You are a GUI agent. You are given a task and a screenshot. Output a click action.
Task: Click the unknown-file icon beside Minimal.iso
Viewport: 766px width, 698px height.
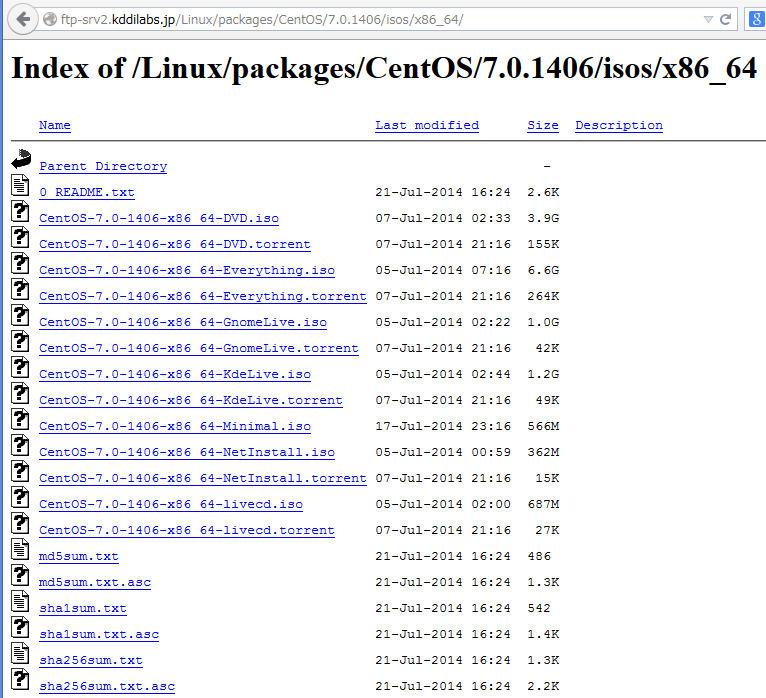tap(20, 420)
